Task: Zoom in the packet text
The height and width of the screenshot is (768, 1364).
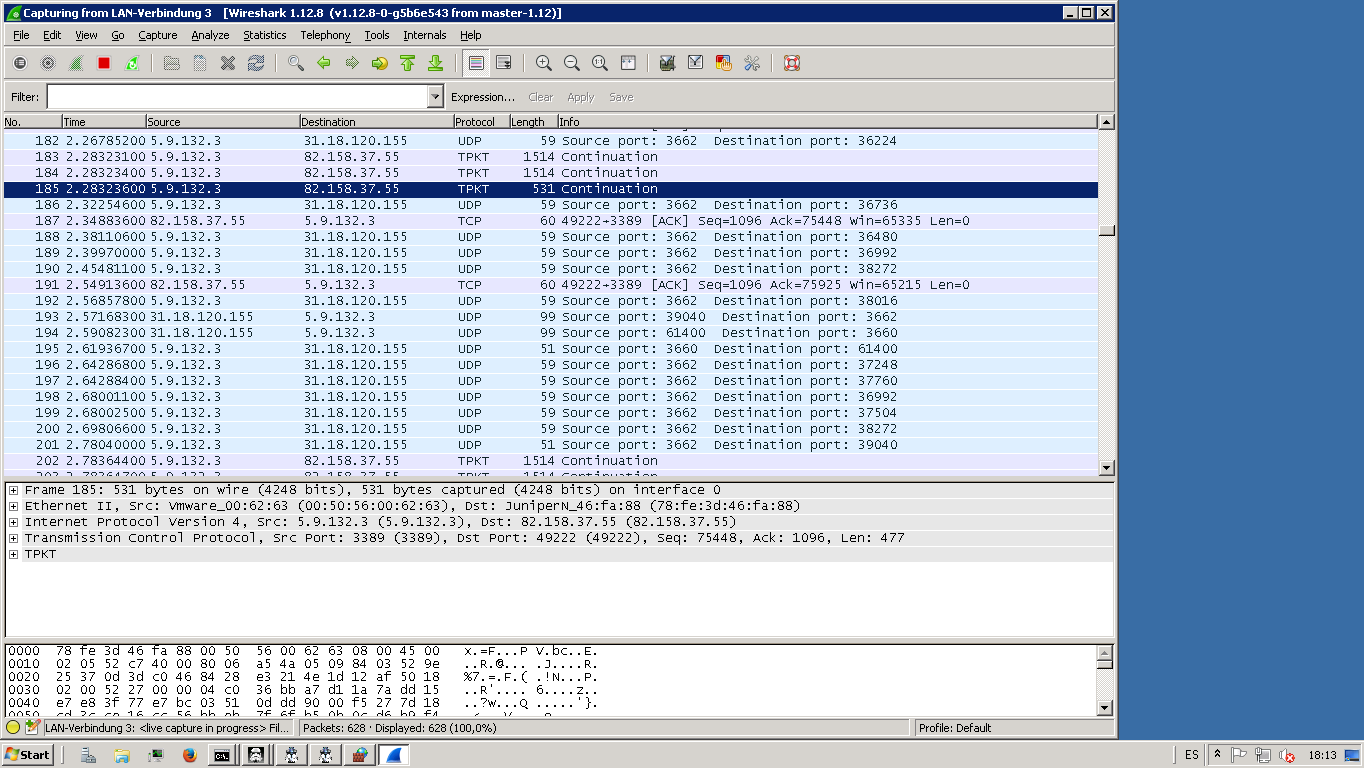Action: [x=544, y=63]
